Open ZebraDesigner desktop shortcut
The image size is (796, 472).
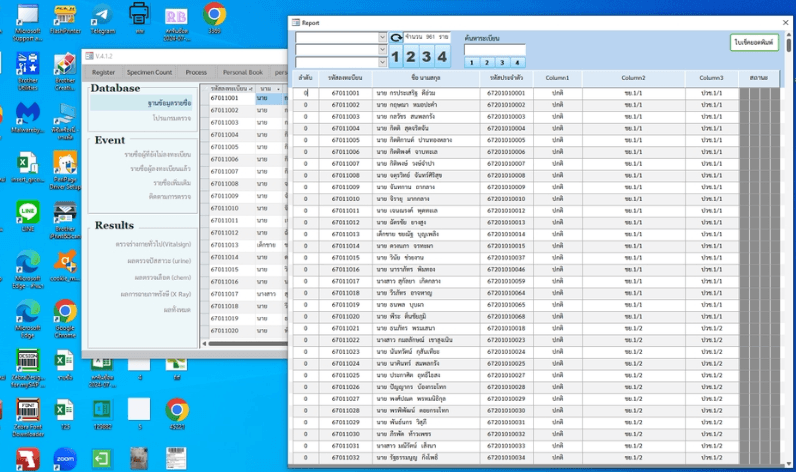point(27,368)
